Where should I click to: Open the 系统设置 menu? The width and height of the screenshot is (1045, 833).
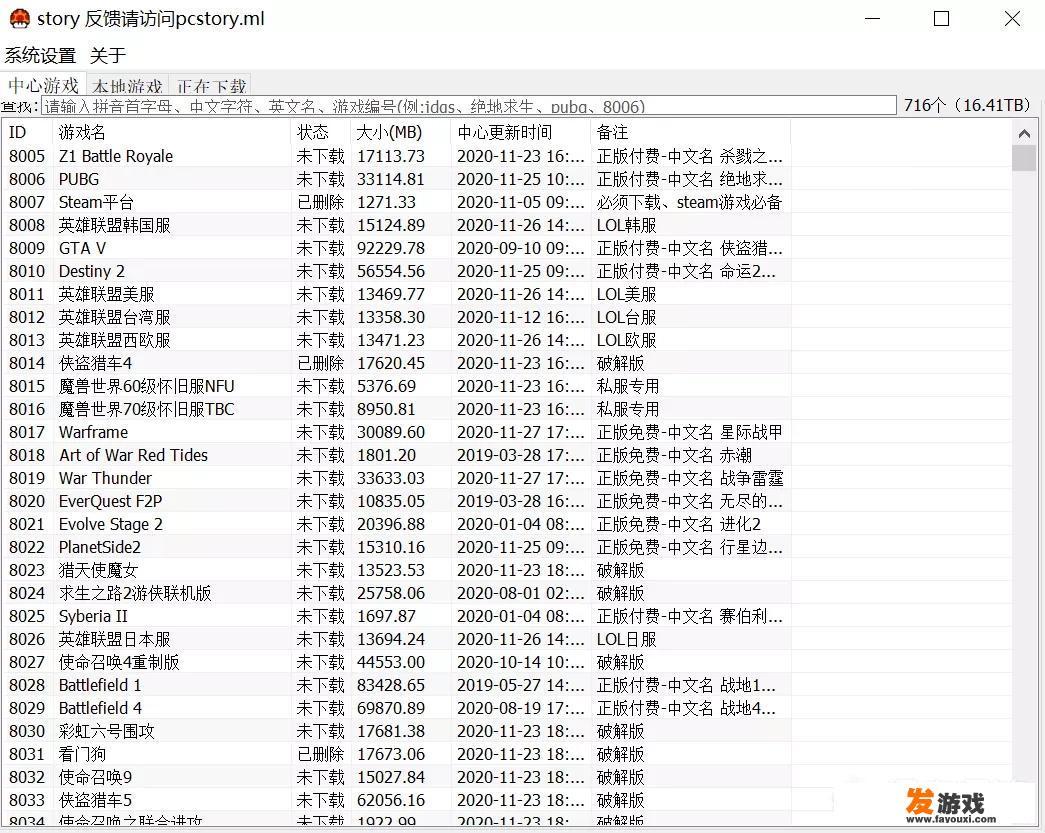pyautogui.click(x=40, y=55)
